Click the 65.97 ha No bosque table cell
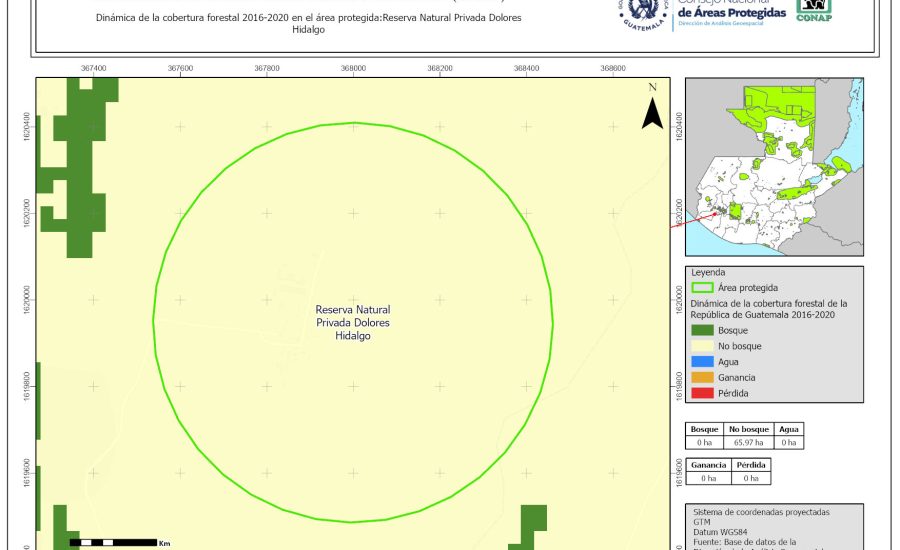This screenshot has width=900, height=550. 747,442
